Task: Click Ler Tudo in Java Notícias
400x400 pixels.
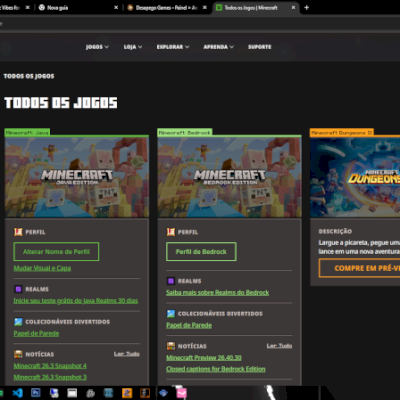Action: (127, 354)
